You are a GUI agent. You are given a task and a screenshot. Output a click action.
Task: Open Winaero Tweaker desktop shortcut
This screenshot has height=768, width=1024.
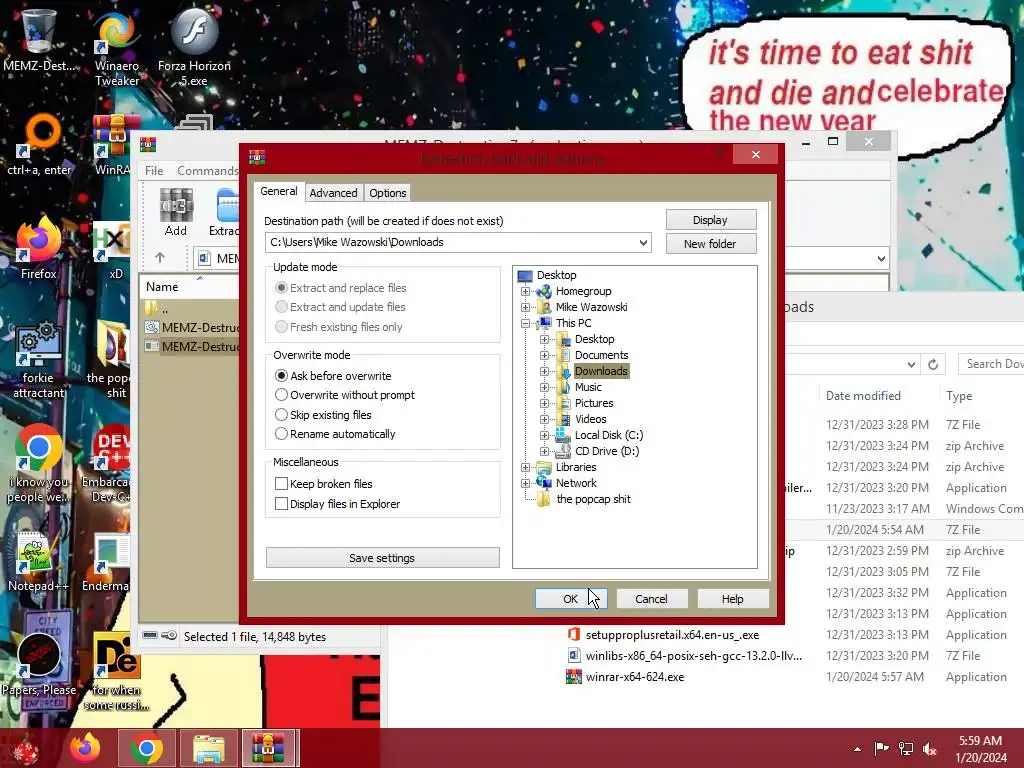(x=117, y=47)
